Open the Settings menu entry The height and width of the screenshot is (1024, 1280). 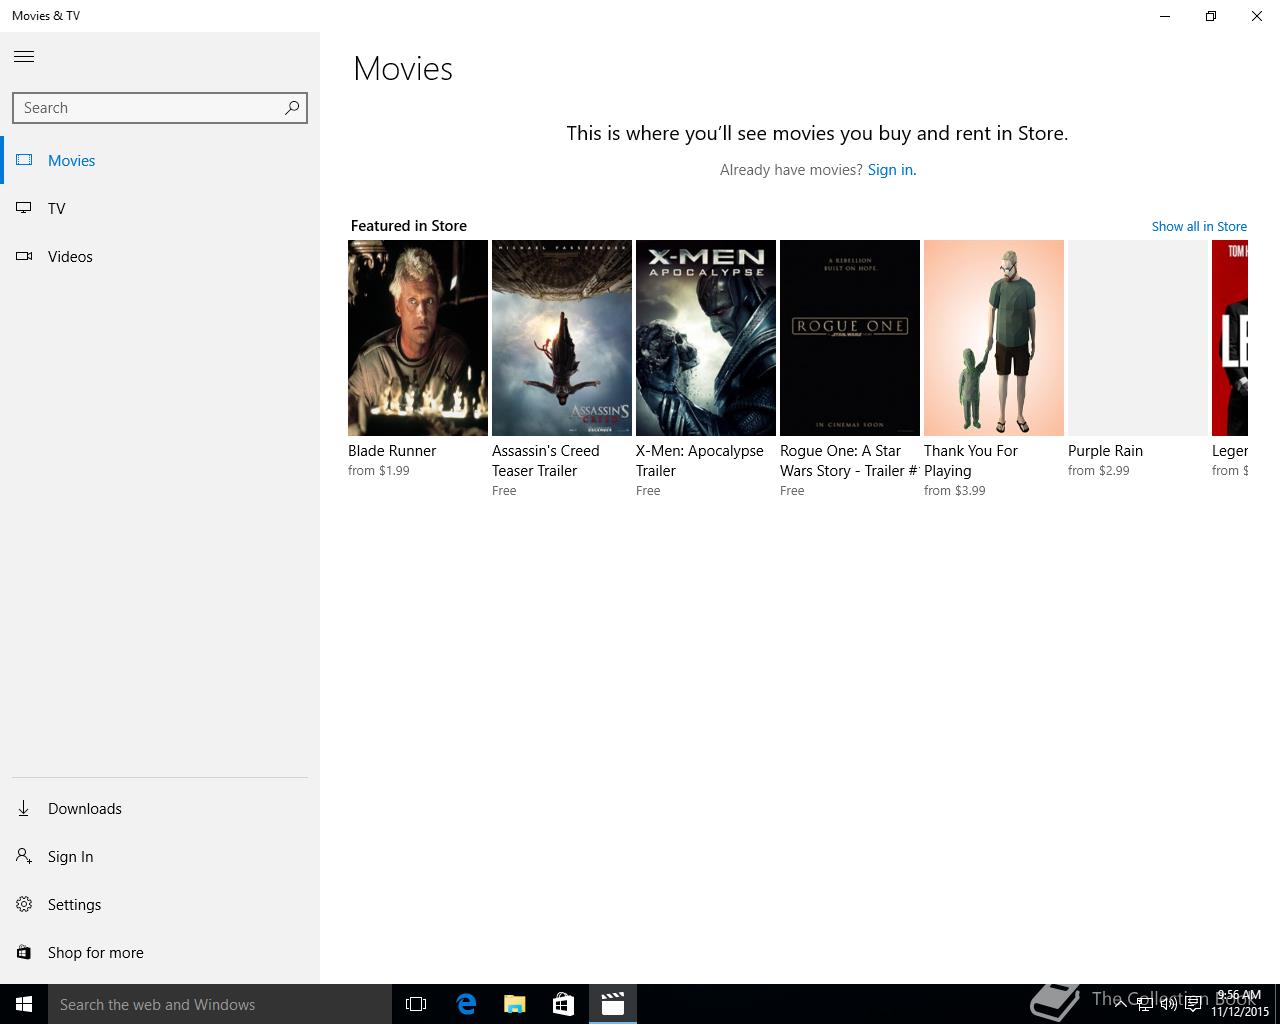pyautogui.click(x=160, y=904)
